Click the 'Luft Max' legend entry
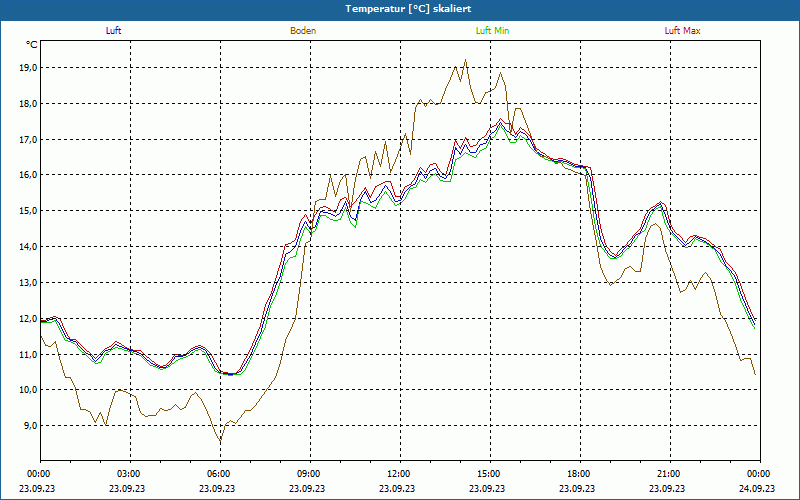The height and width of the screenshot is (500, 800). coord(683,31)
